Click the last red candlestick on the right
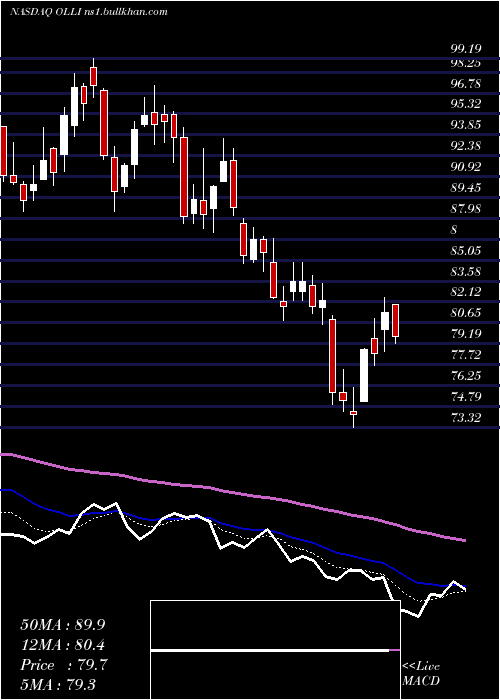The height and width of the screenshot is (700, 500). pyautogui.click(x=396, y=321)
